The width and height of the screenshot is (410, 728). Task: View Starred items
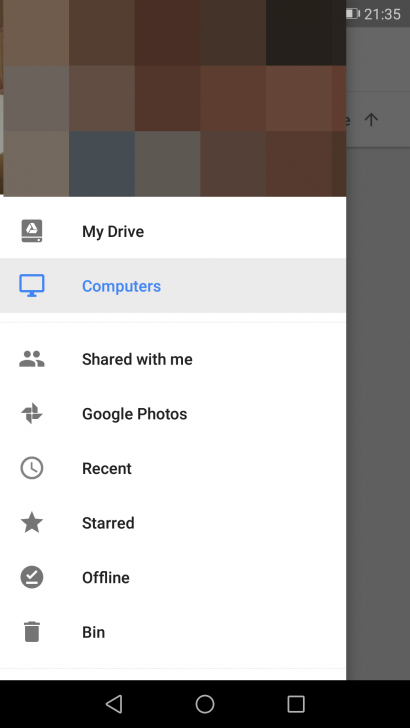click(173, 523)
